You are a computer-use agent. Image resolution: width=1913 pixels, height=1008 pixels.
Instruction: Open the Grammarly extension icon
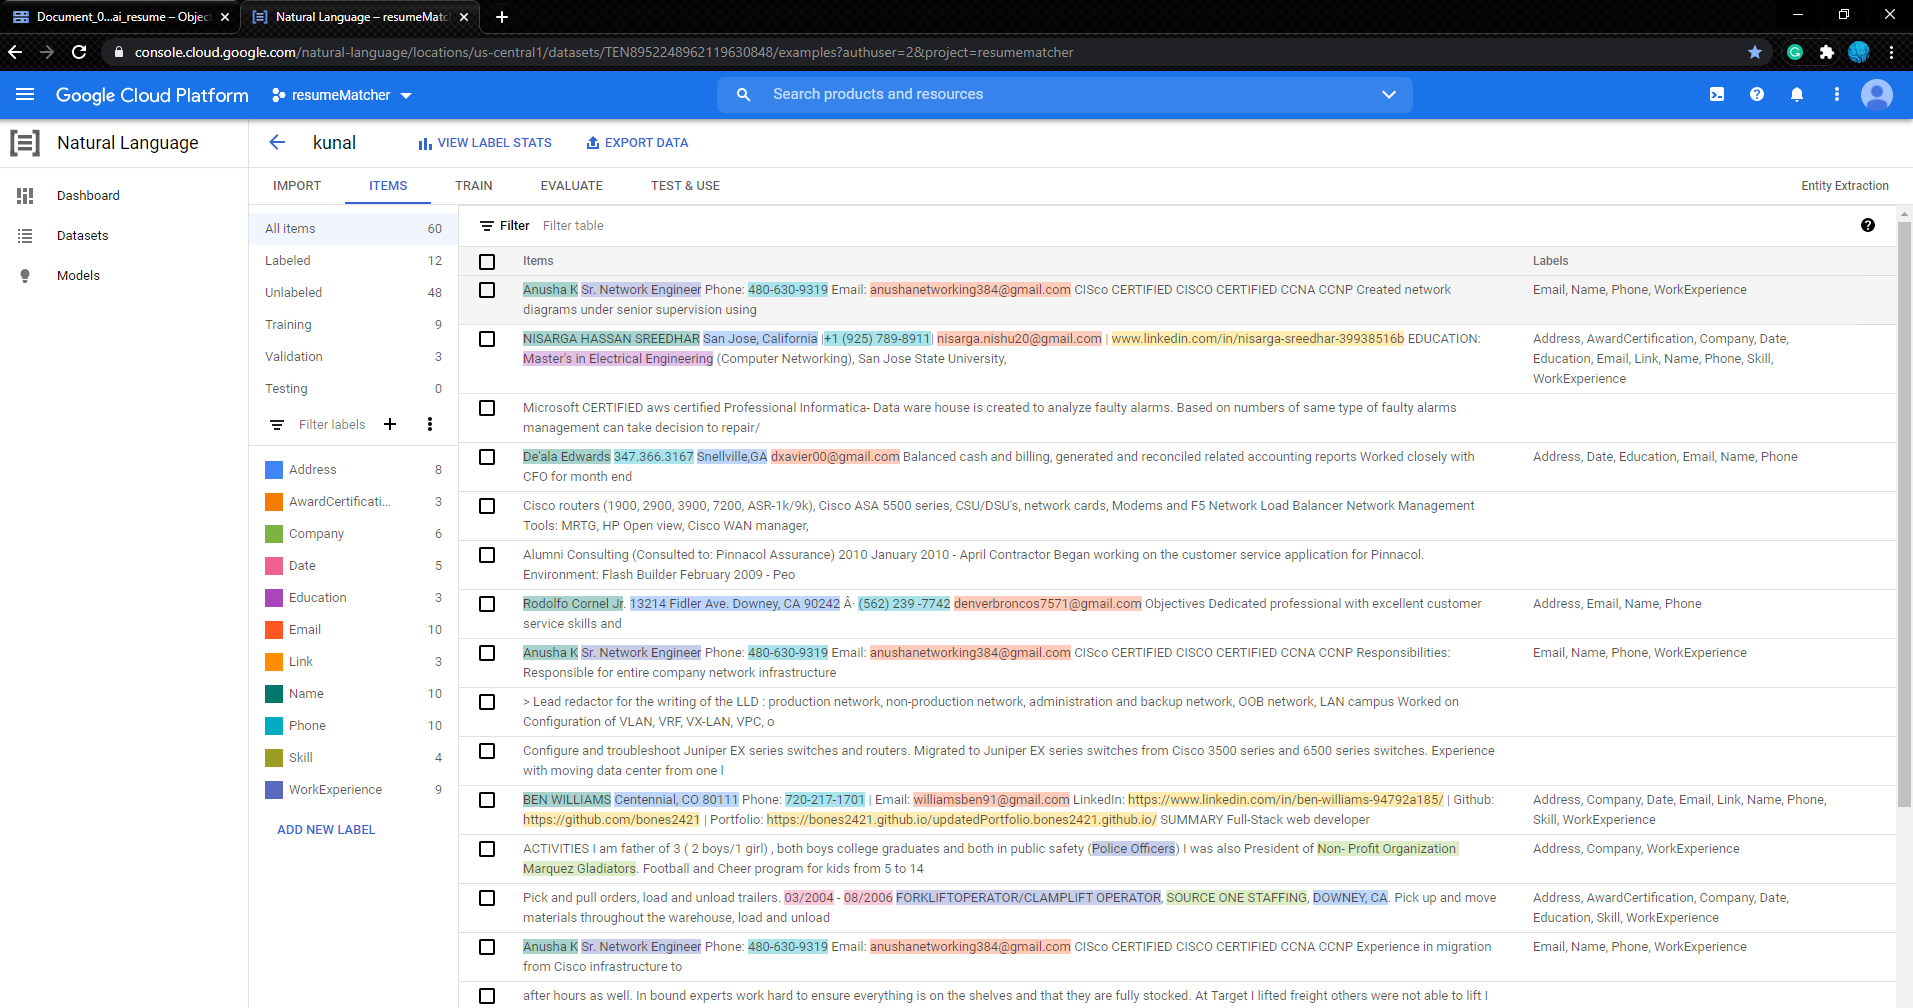point(1795,52)
